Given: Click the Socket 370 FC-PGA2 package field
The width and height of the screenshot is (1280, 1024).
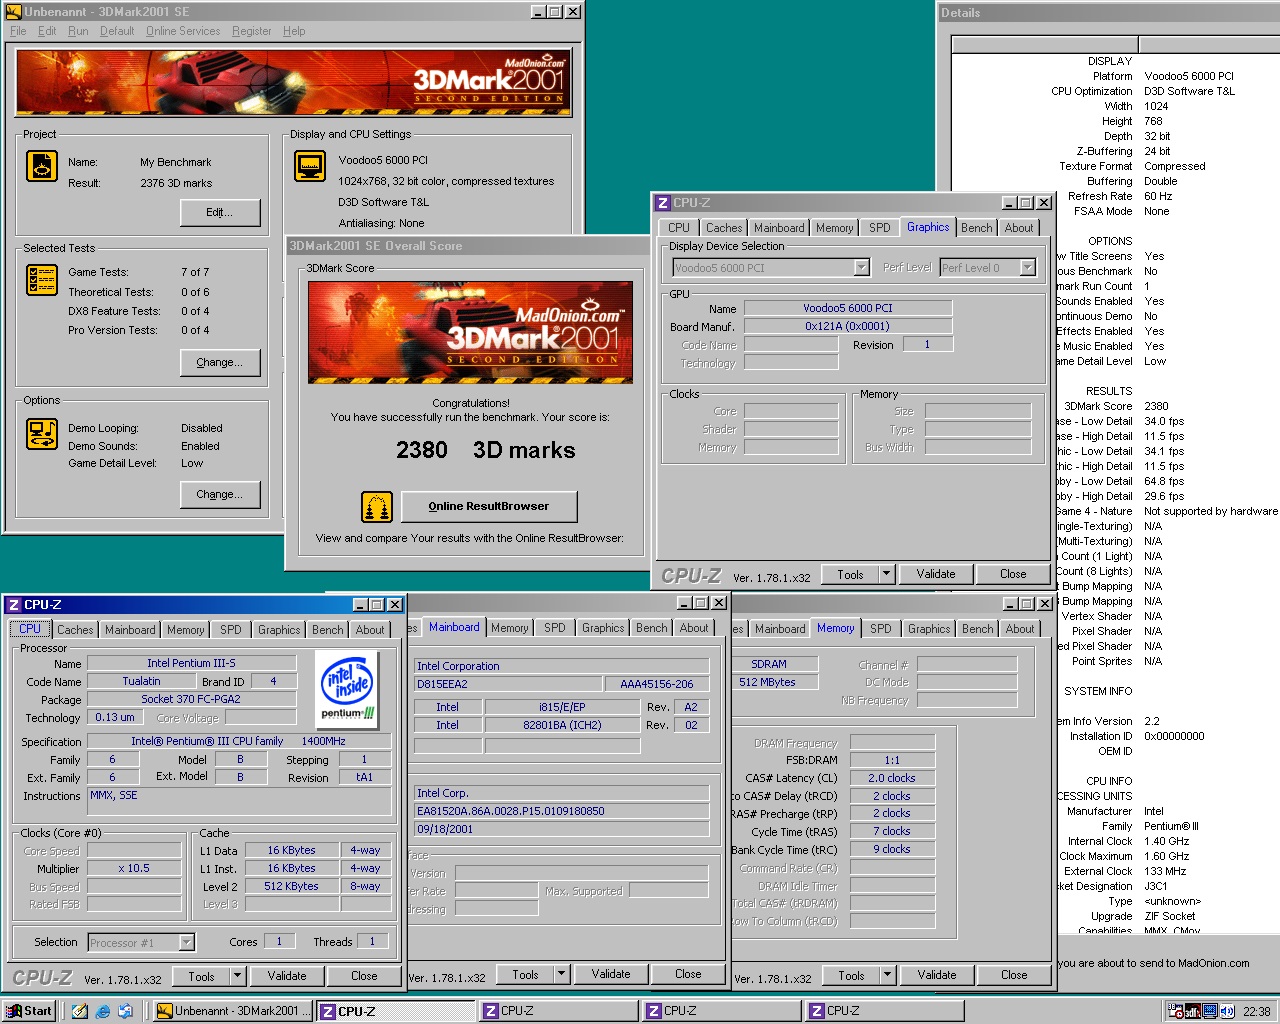Looking at the screenshot, I should [x=192, y=699].
